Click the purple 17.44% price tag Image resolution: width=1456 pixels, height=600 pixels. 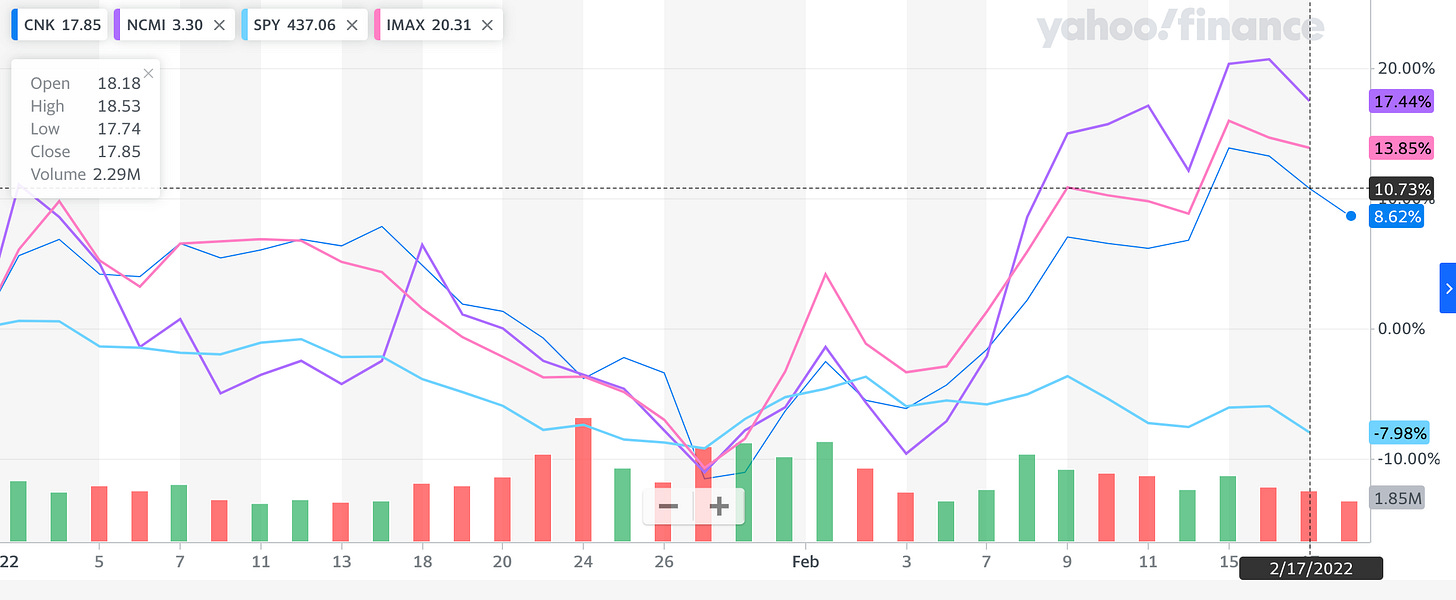point(1400,101)
